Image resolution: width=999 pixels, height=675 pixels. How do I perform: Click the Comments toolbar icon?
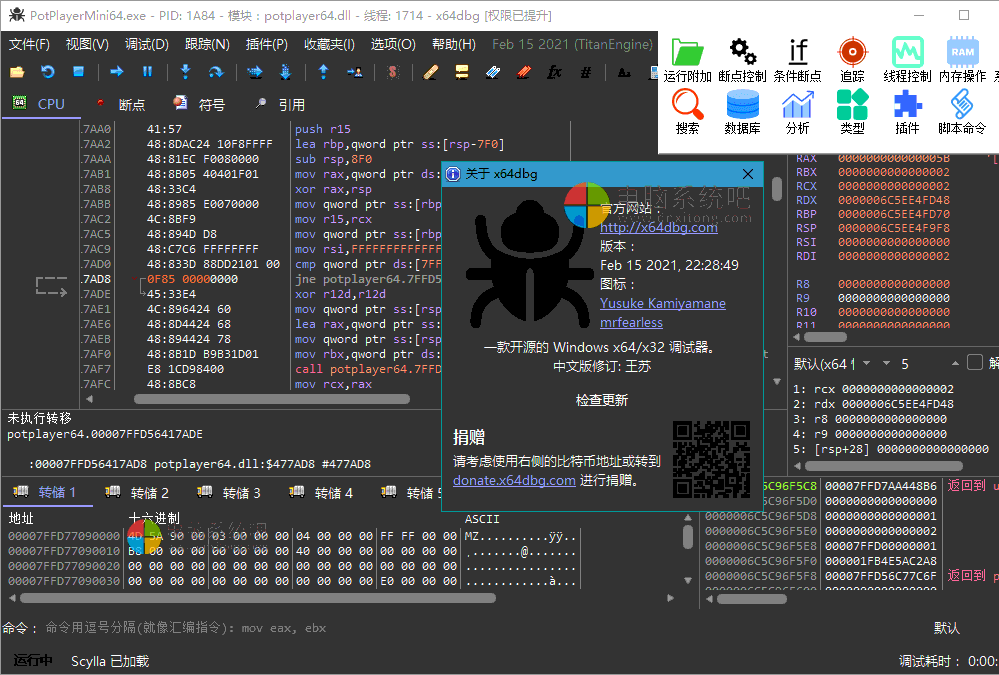point(462,72)
